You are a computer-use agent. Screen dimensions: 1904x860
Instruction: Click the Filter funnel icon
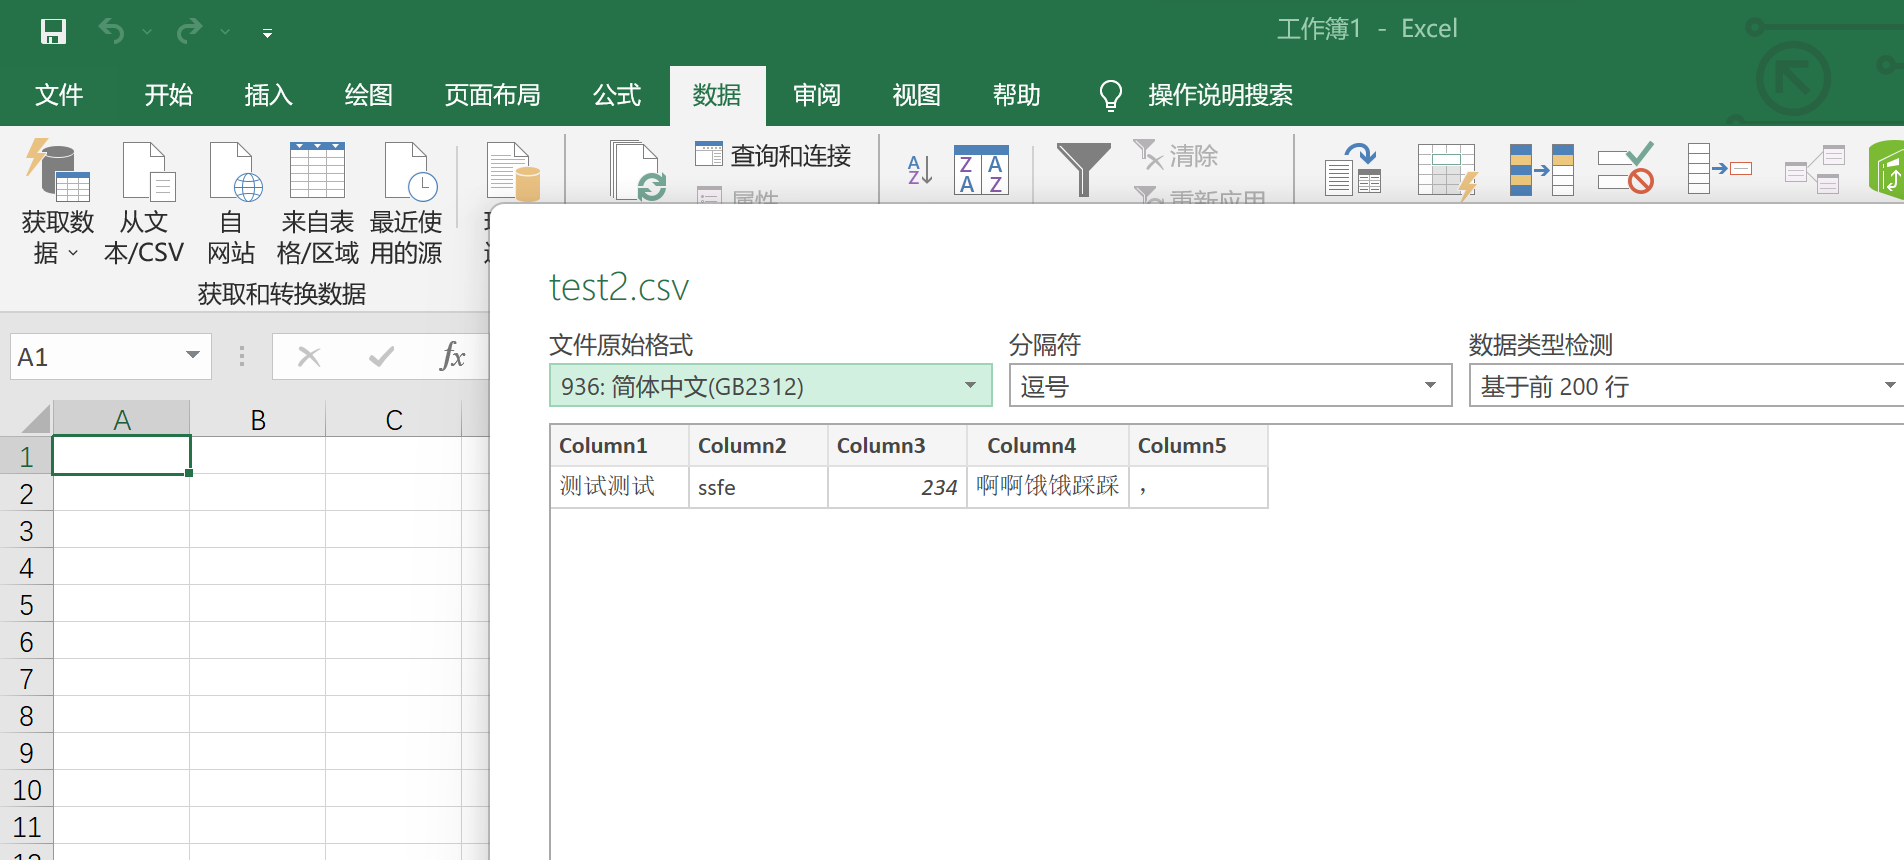click(1083, 169)
